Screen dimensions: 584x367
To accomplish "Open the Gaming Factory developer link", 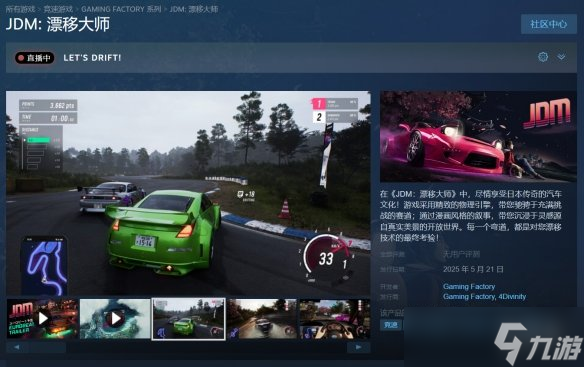I will (469, 287).
